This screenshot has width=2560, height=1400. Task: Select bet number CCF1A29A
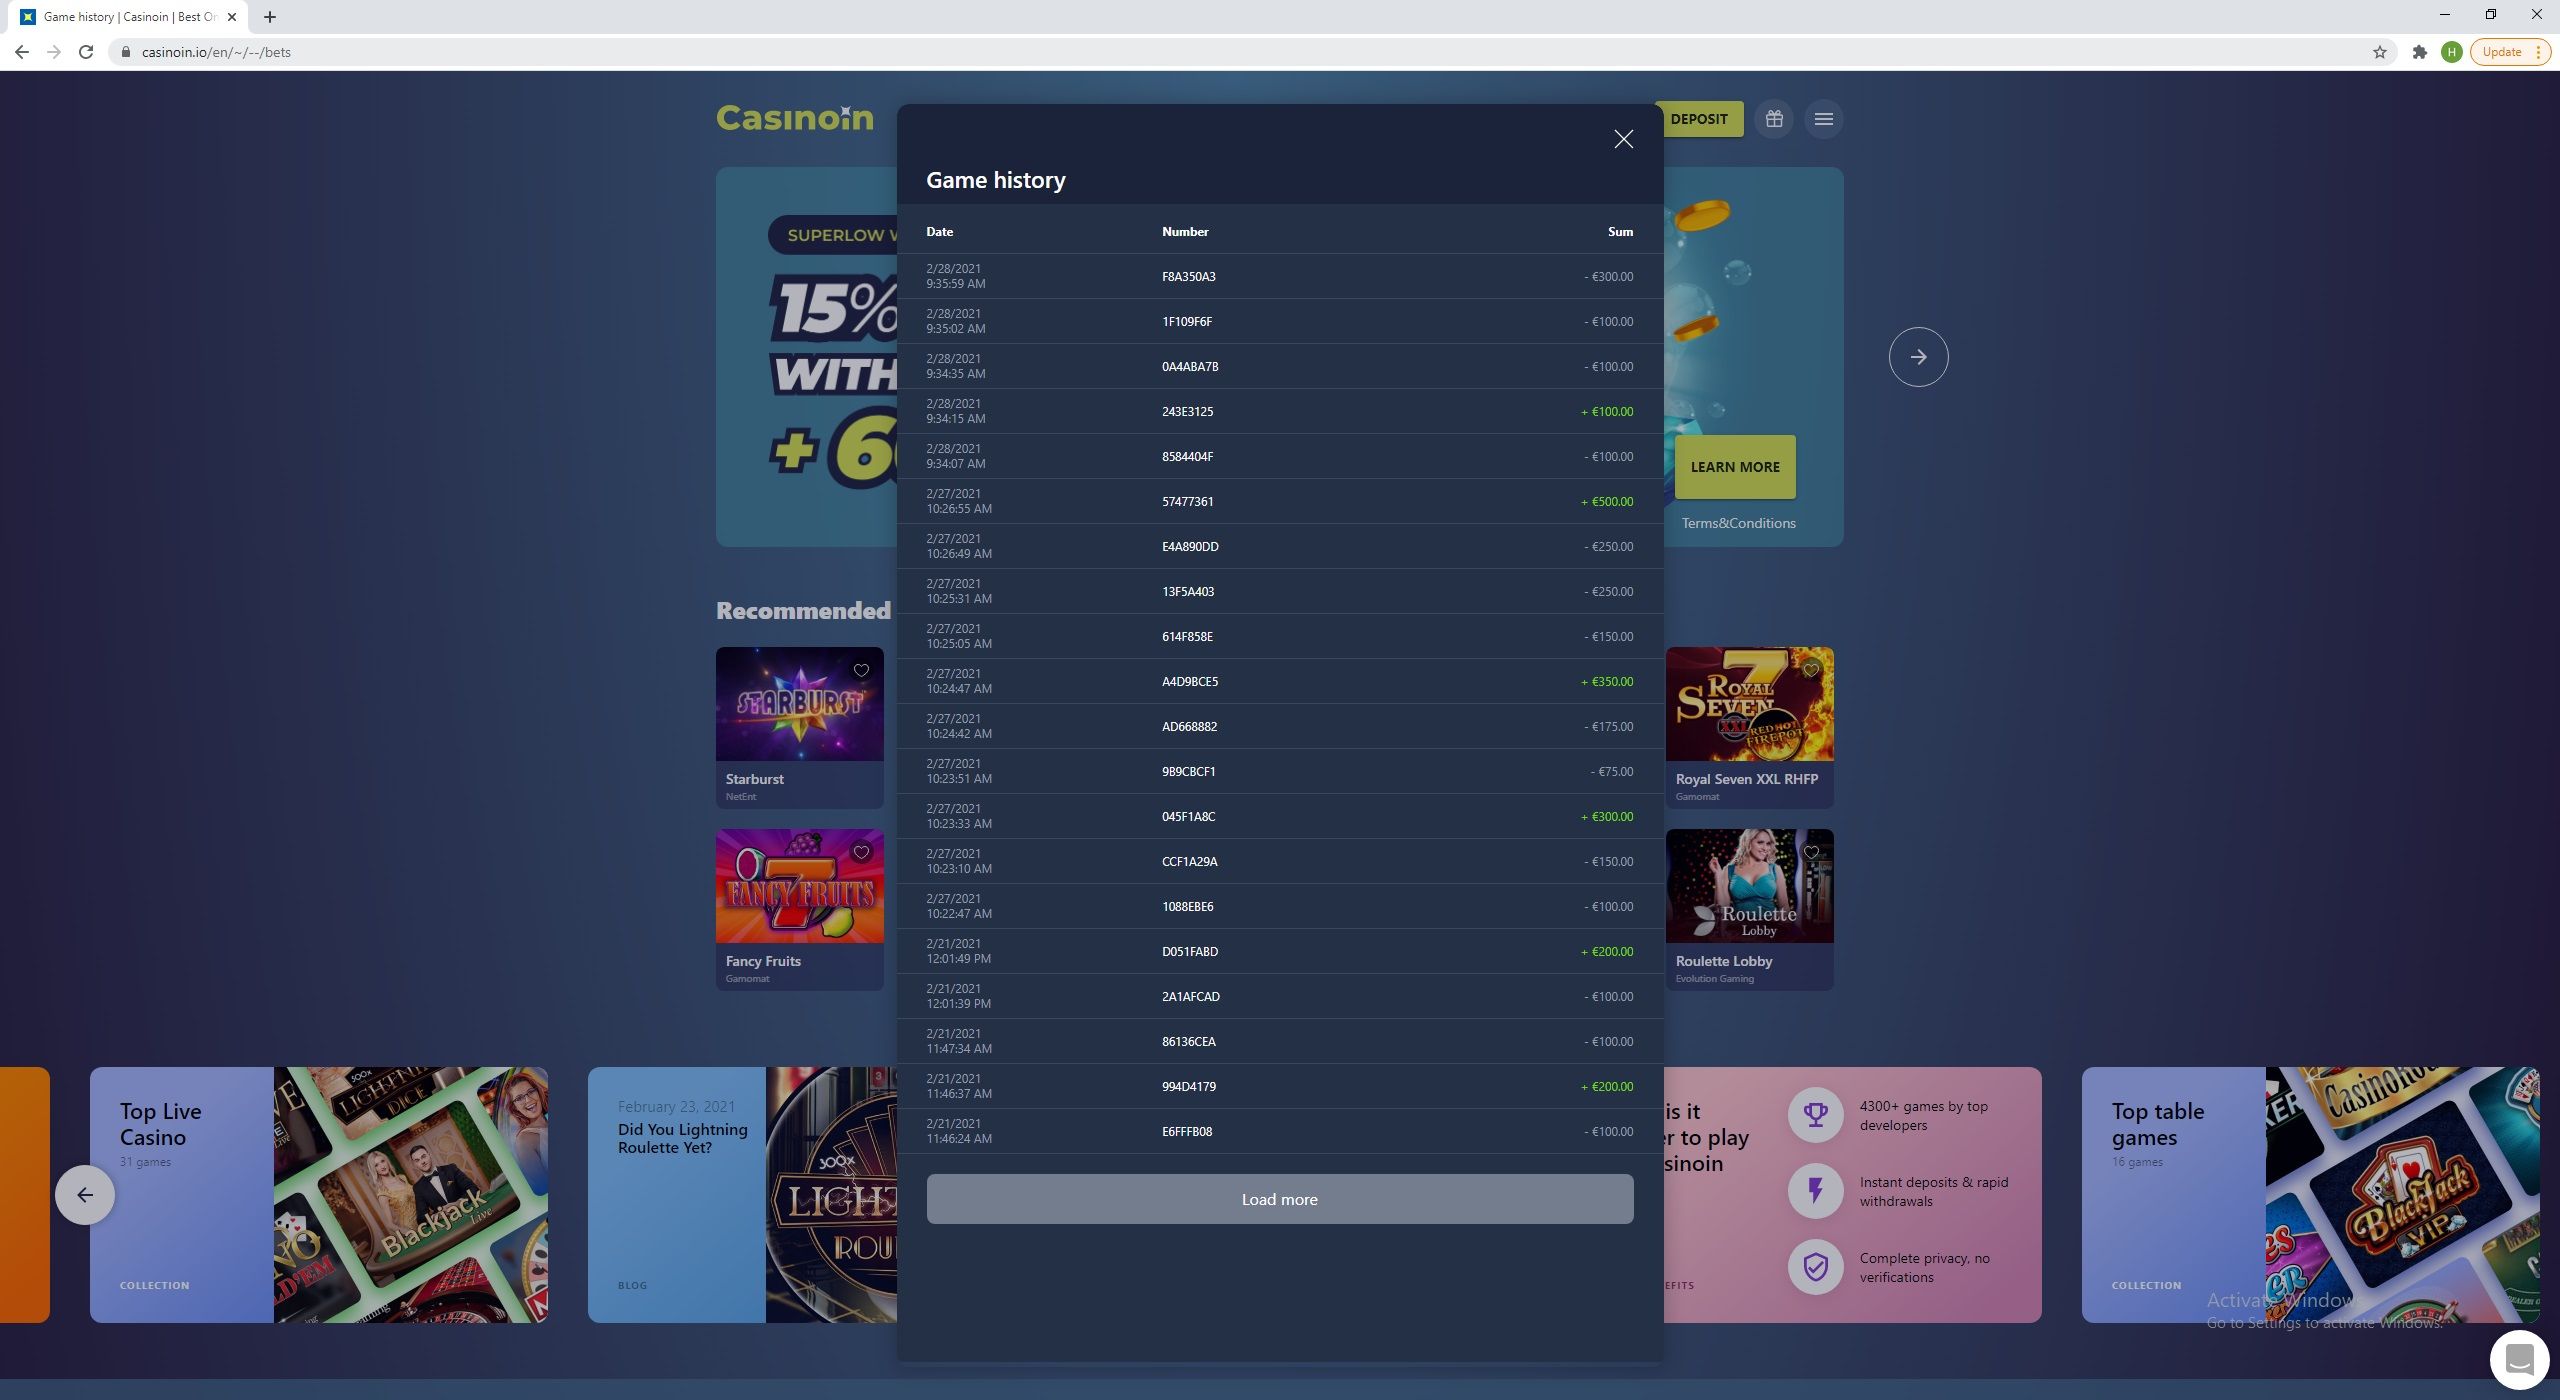[1190, 862]
